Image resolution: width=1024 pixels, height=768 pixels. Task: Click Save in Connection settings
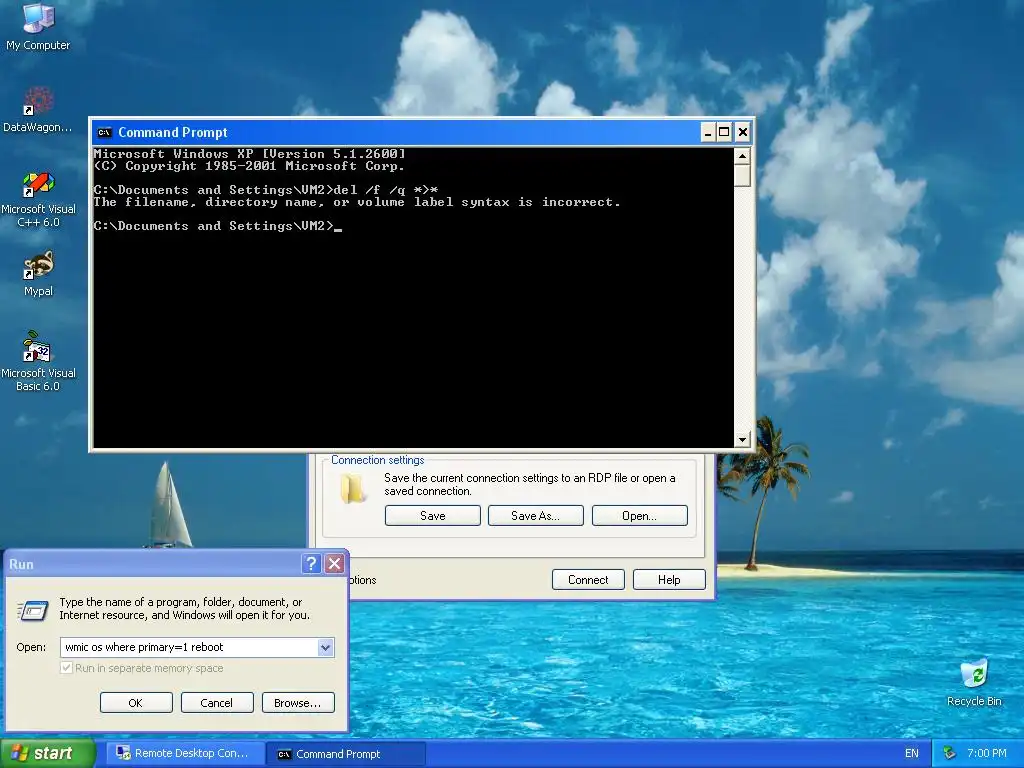432,515
